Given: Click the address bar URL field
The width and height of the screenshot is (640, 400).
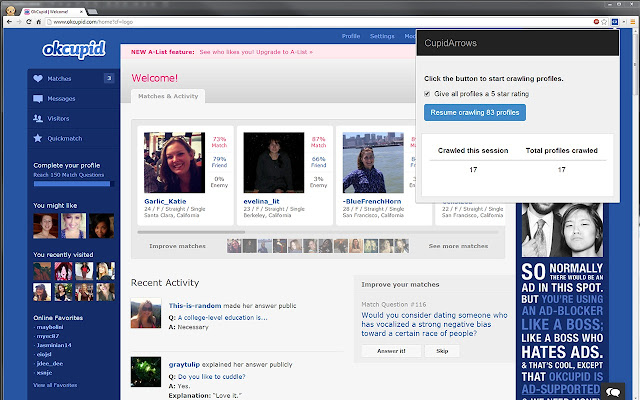Looking at the screenshot, I should tap(318, 22).
